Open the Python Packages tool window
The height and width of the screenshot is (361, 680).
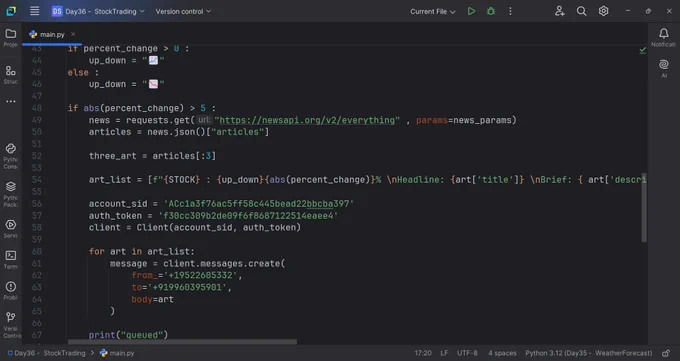[11, 194]
